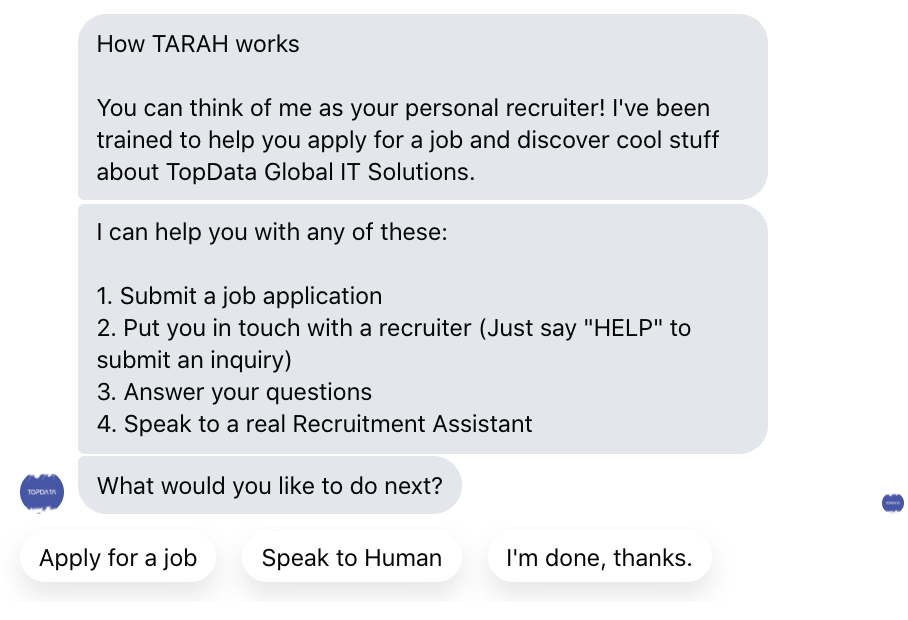
Task: Click the personal recruiter! phrase
Action: (505, 108)
